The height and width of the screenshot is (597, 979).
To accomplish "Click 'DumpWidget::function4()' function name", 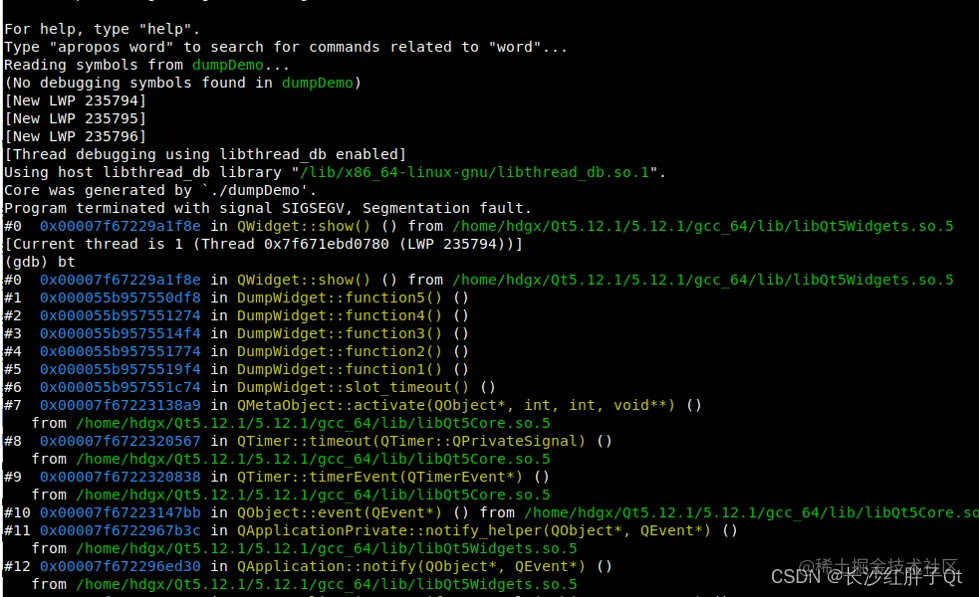I will click(x=339, y=316).
